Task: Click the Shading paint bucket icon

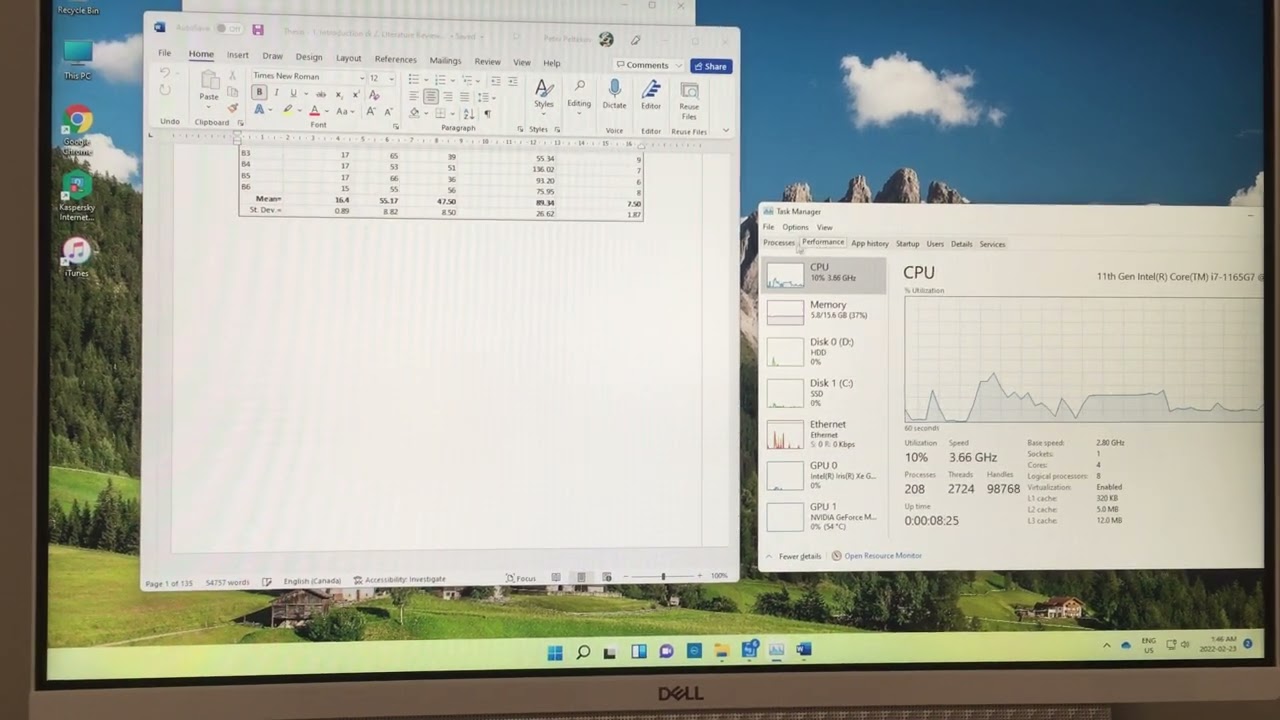Action: pos(415,113)
